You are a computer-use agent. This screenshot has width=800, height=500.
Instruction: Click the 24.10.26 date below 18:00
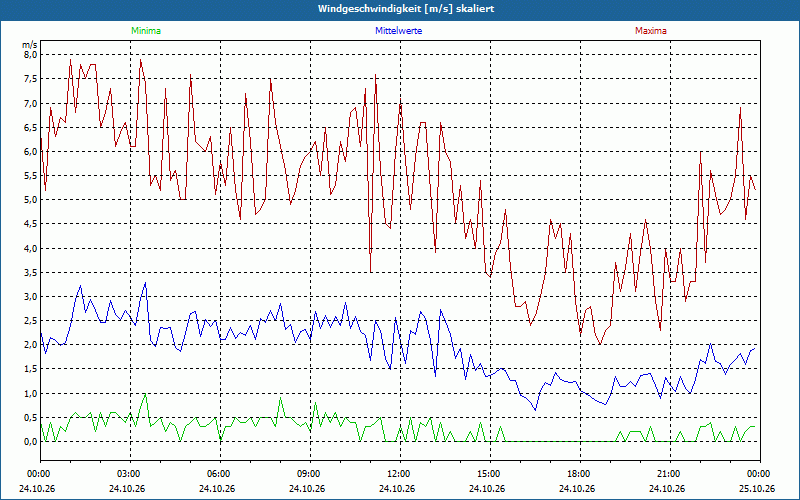[577, 488]
